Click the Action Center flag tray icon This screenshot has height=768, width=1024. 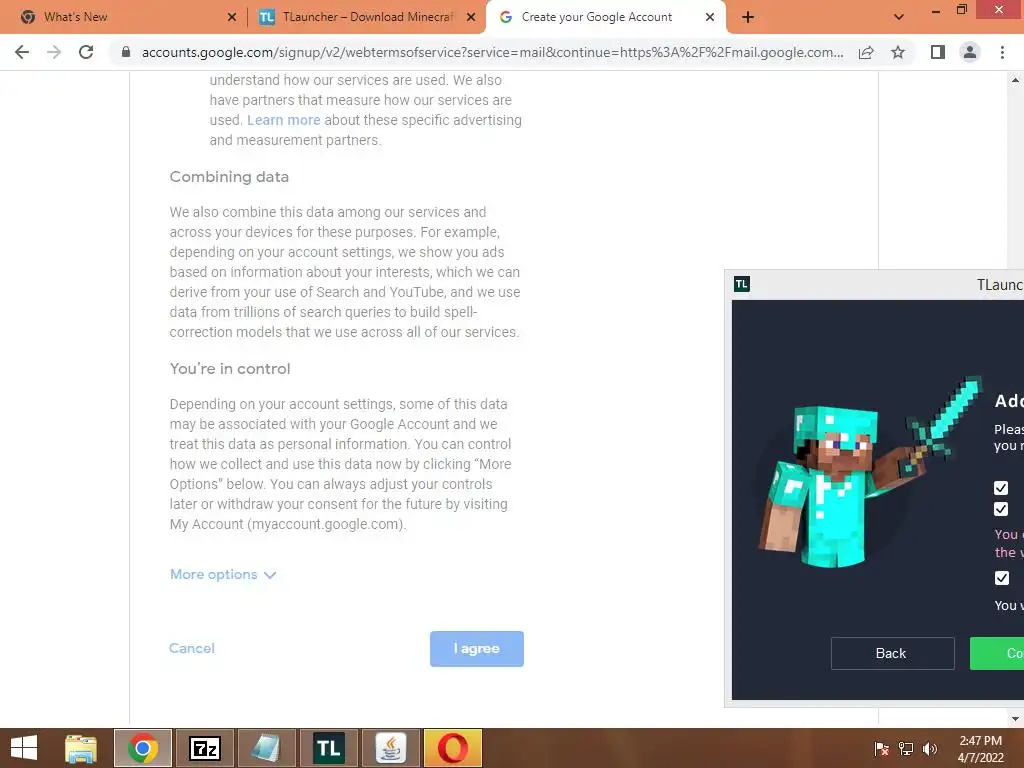pyautogui.click(x=881, y=749)
